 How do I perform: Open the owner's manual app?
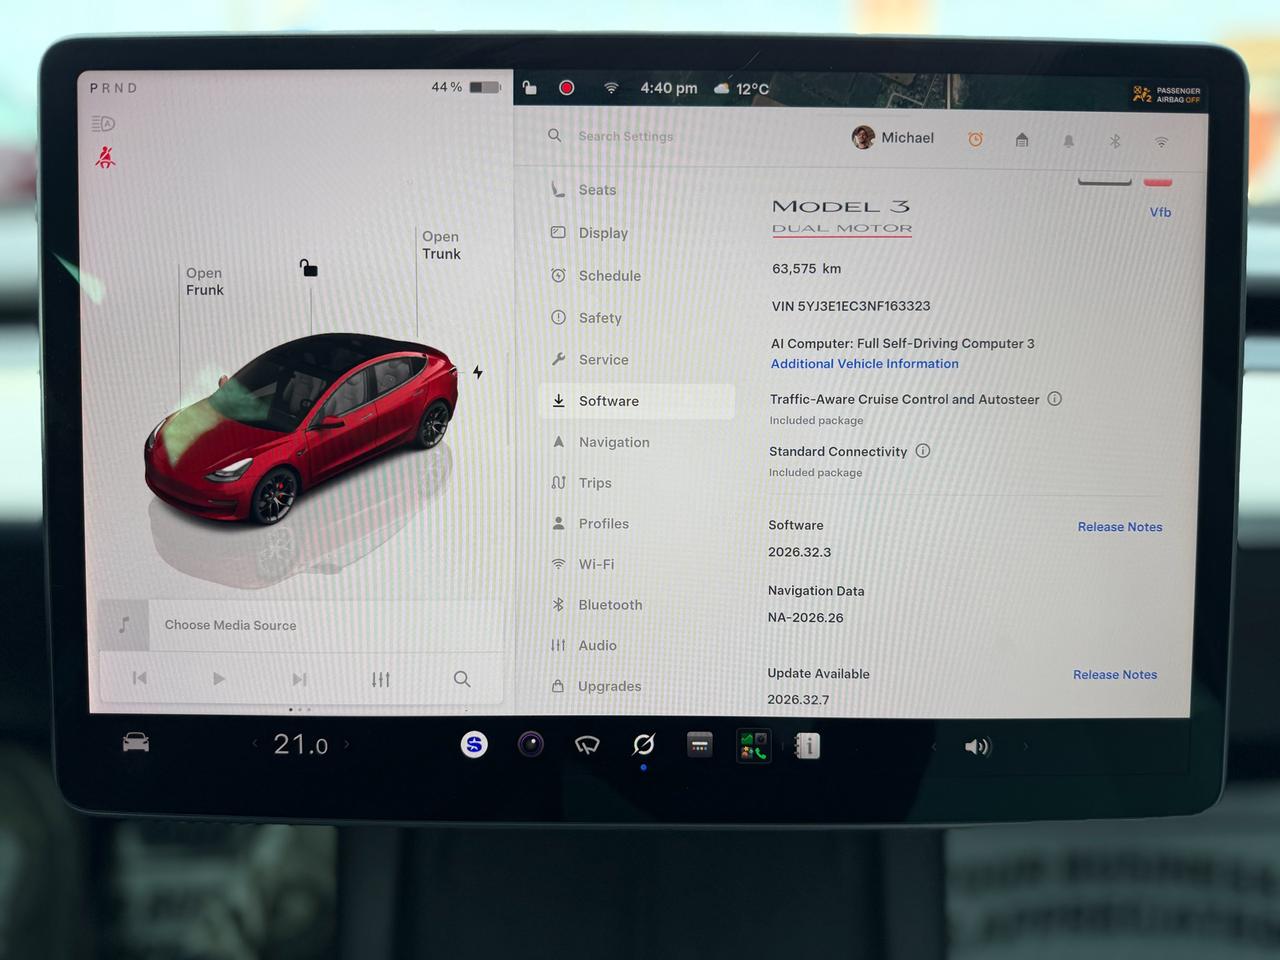(x=807, y=746)
